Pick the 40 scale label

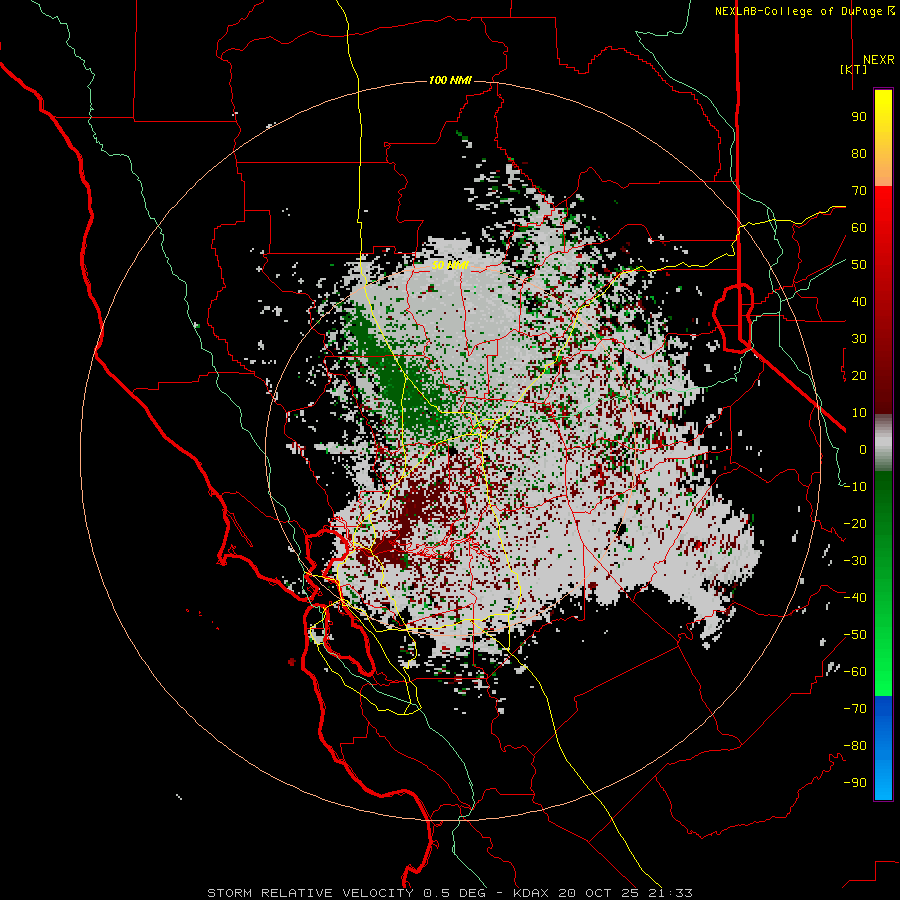click(859, 302)
